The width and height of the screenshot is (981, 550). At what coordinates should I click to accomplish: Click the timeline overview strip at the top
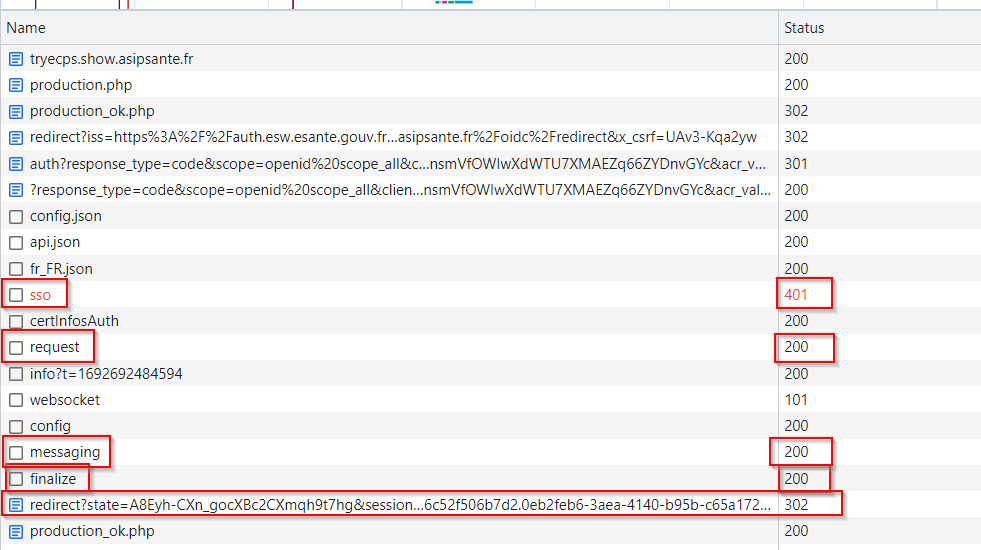coord(490,4)
